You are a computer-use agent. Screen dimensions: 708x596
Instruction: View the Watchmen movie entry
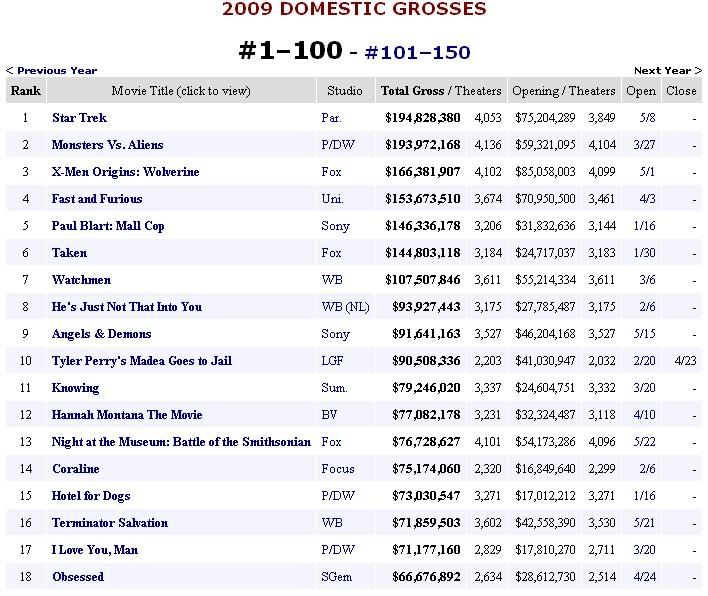(81, 280)
